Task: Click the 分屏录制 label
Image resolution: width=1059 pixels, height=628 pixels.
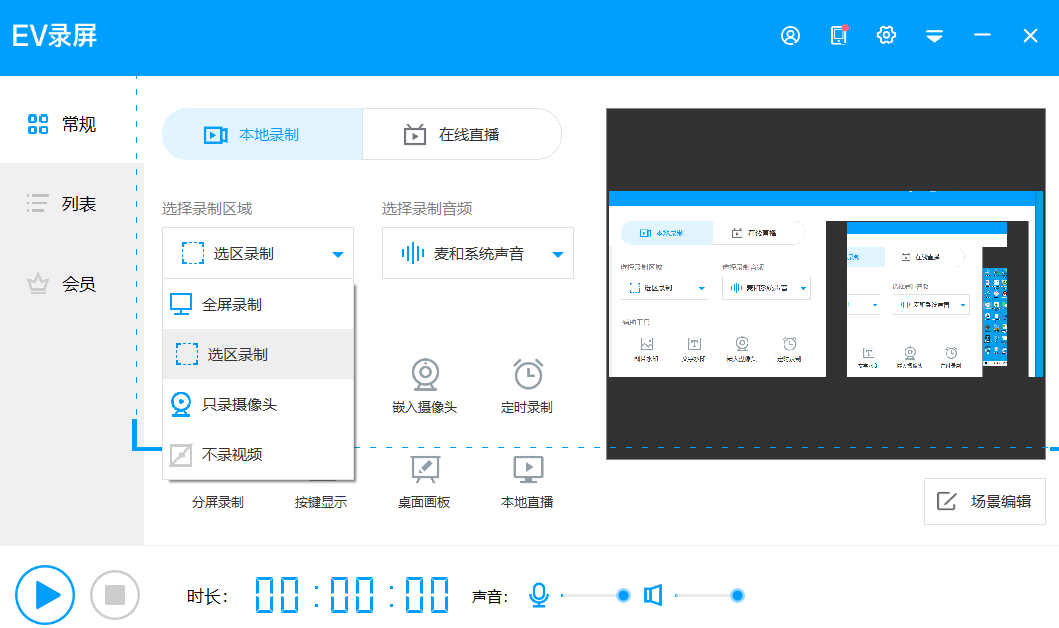Action: click(217, 502)
